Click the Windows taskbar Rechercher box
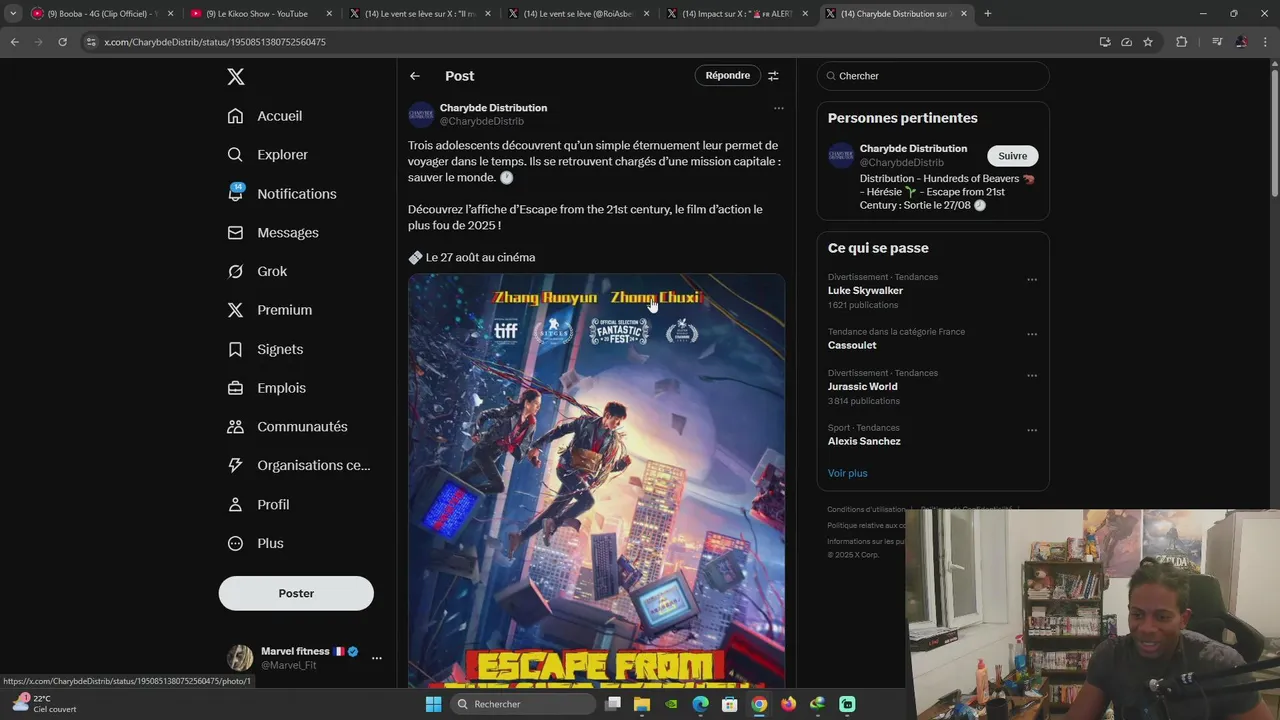 point(523,704)
